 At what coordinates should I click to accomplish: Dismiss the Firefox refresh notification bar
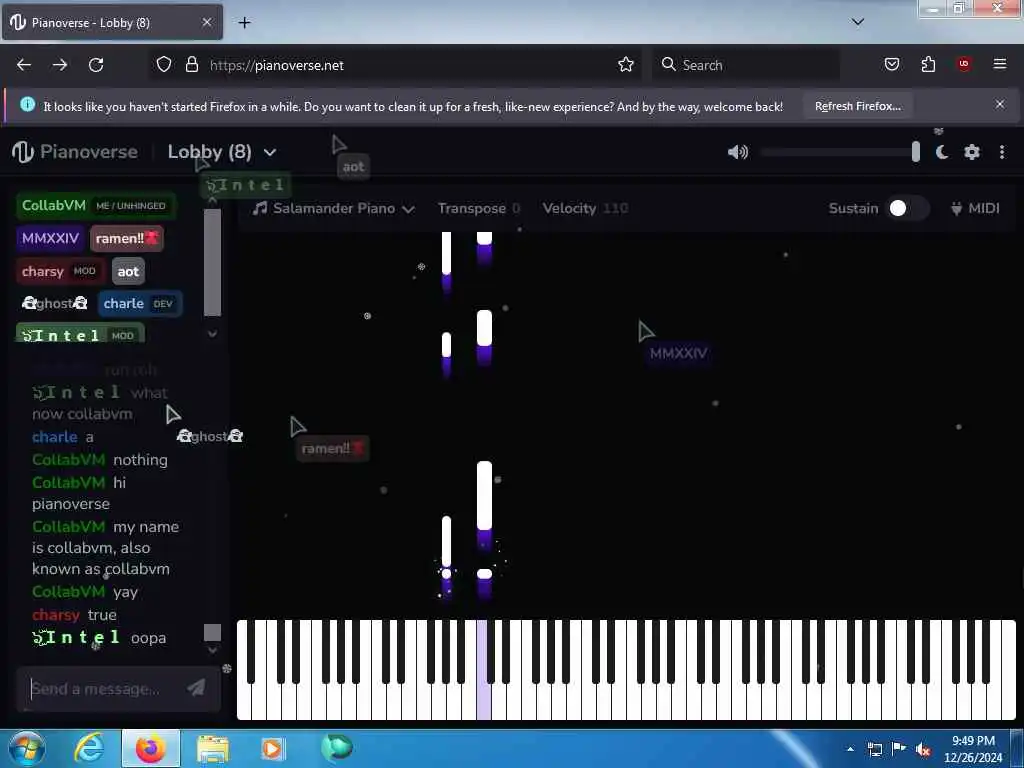[x=1000, y=104]
